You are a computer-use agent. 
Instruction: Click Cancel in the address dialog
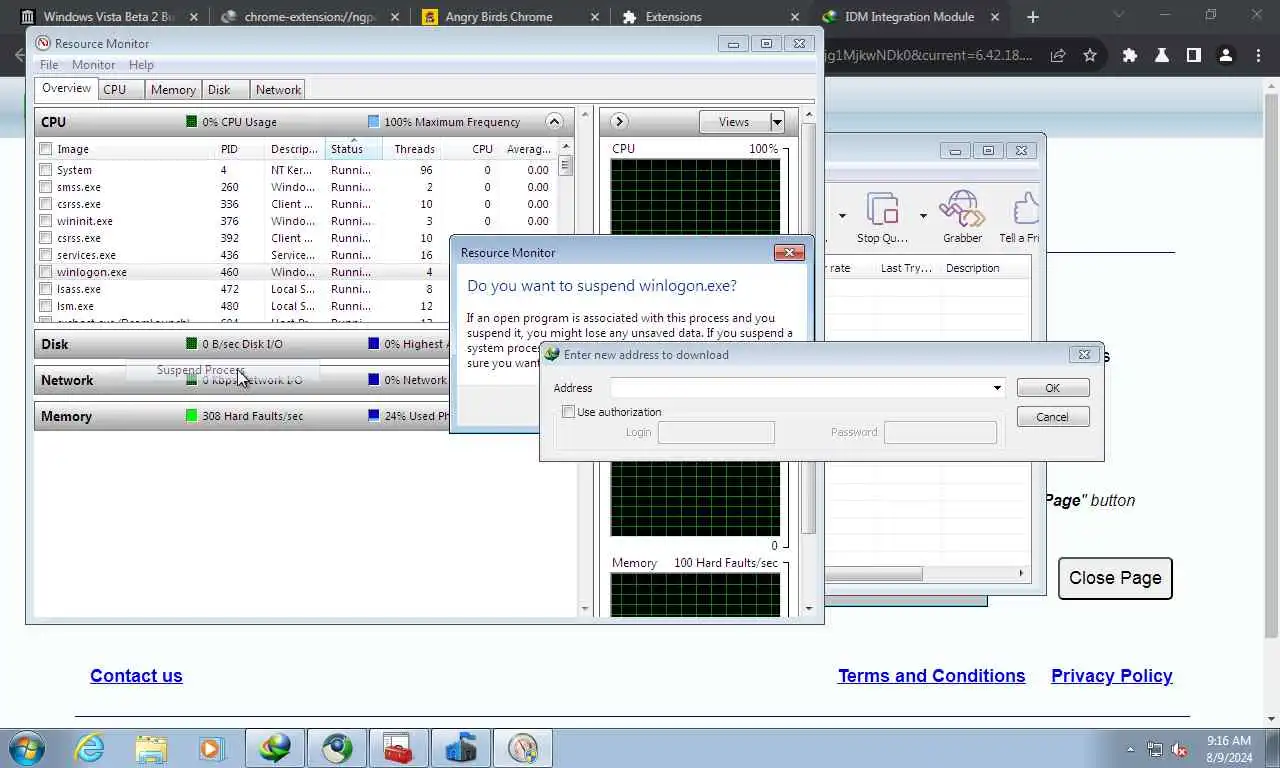click(x=1052, y=417)
